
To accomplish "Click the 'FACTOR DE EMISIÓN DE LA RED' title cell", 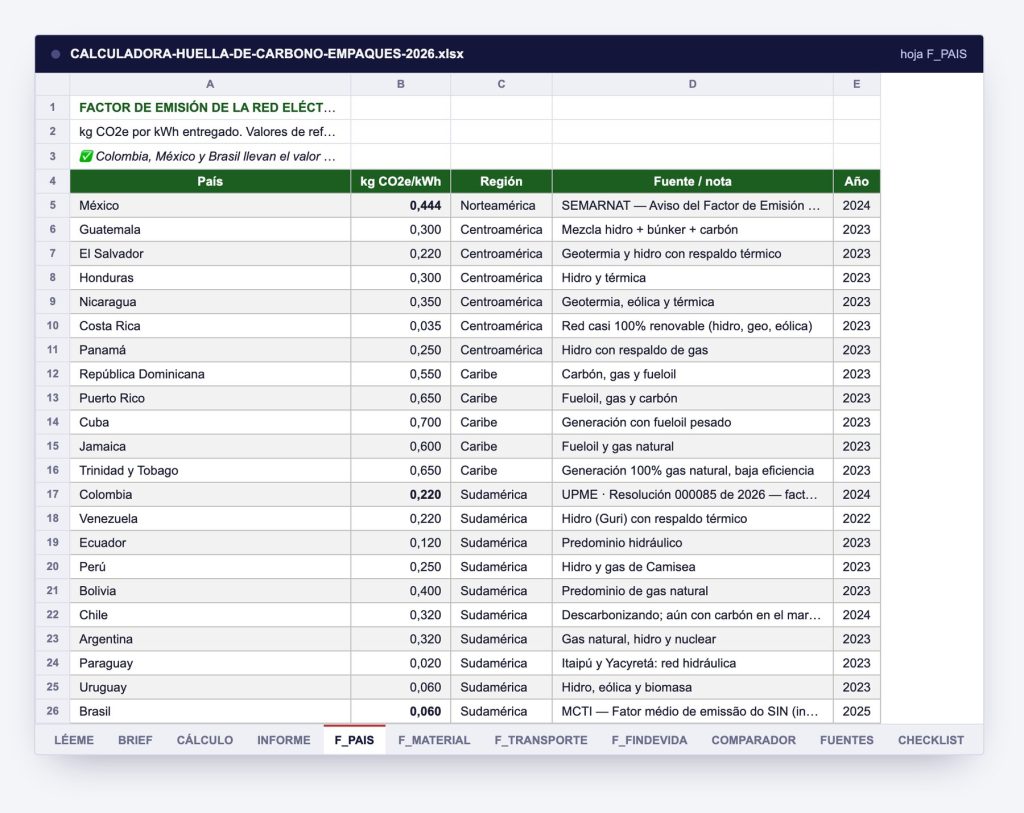I will (210, 107).
